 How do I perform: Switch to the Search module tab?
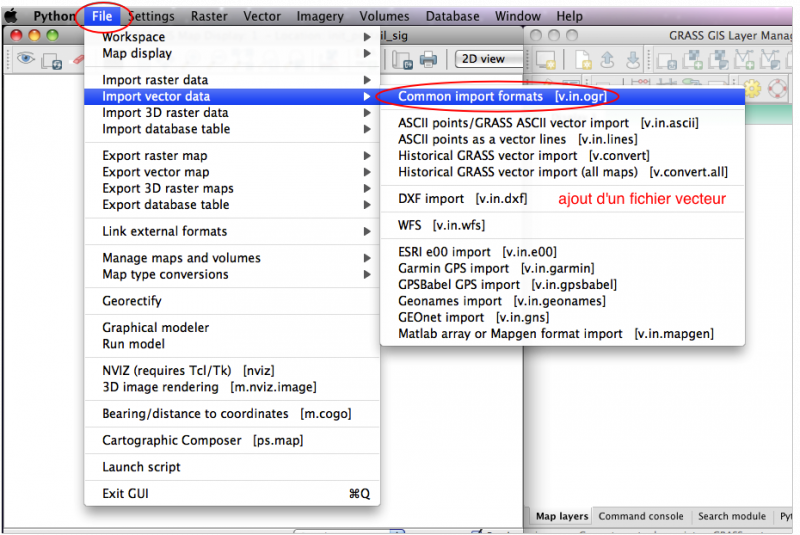coord(732,516)
